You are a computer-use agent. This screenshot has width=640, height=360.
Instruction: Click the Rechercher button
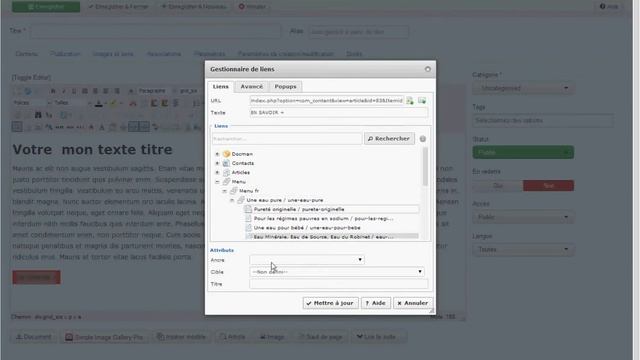point(389,139)
